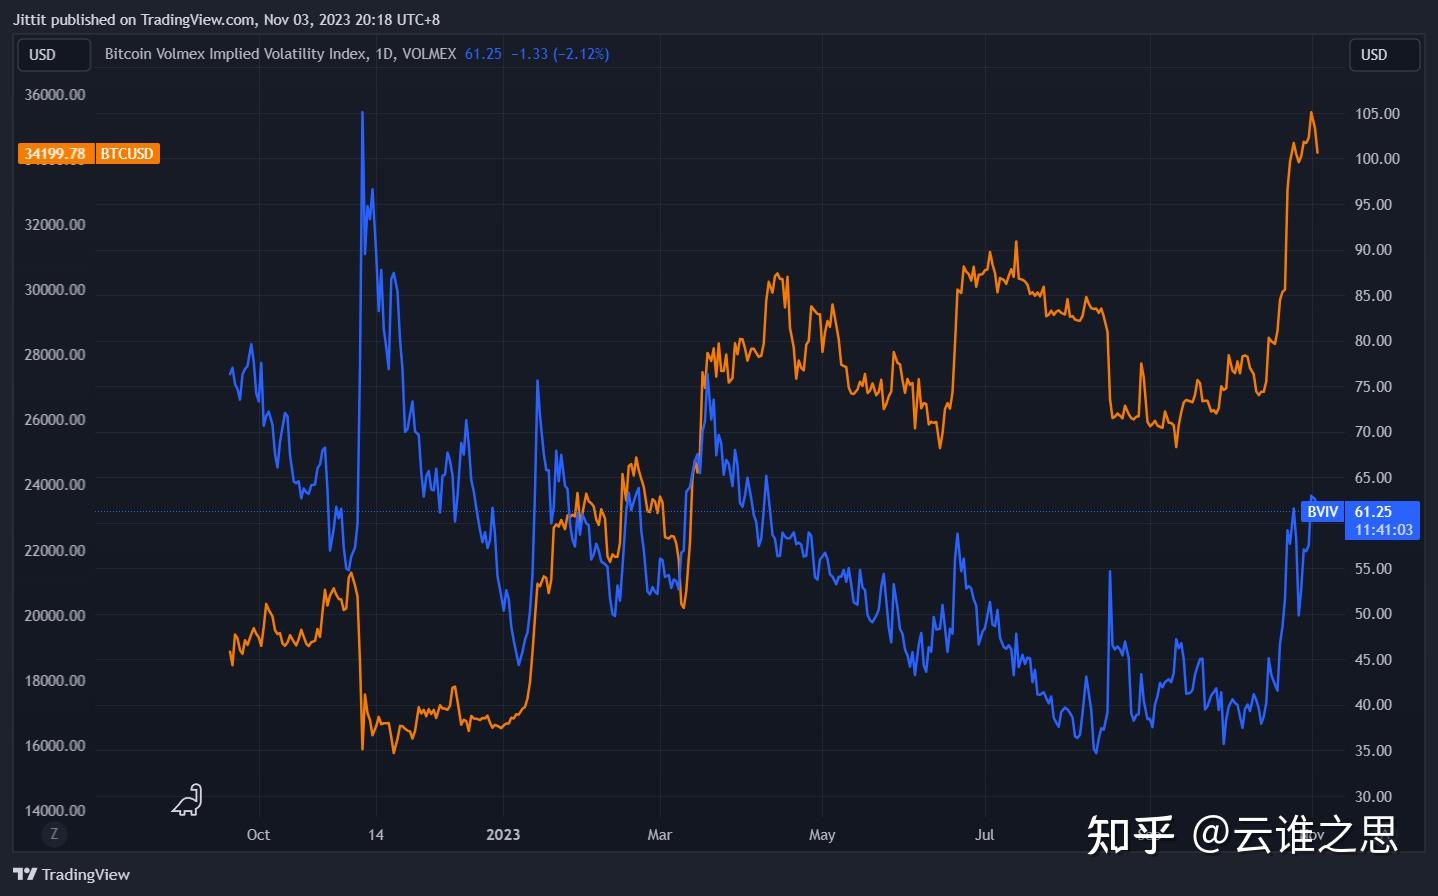Select the 1D interval label in legend
The image size is (1438, 896).
tap(385, 54)
